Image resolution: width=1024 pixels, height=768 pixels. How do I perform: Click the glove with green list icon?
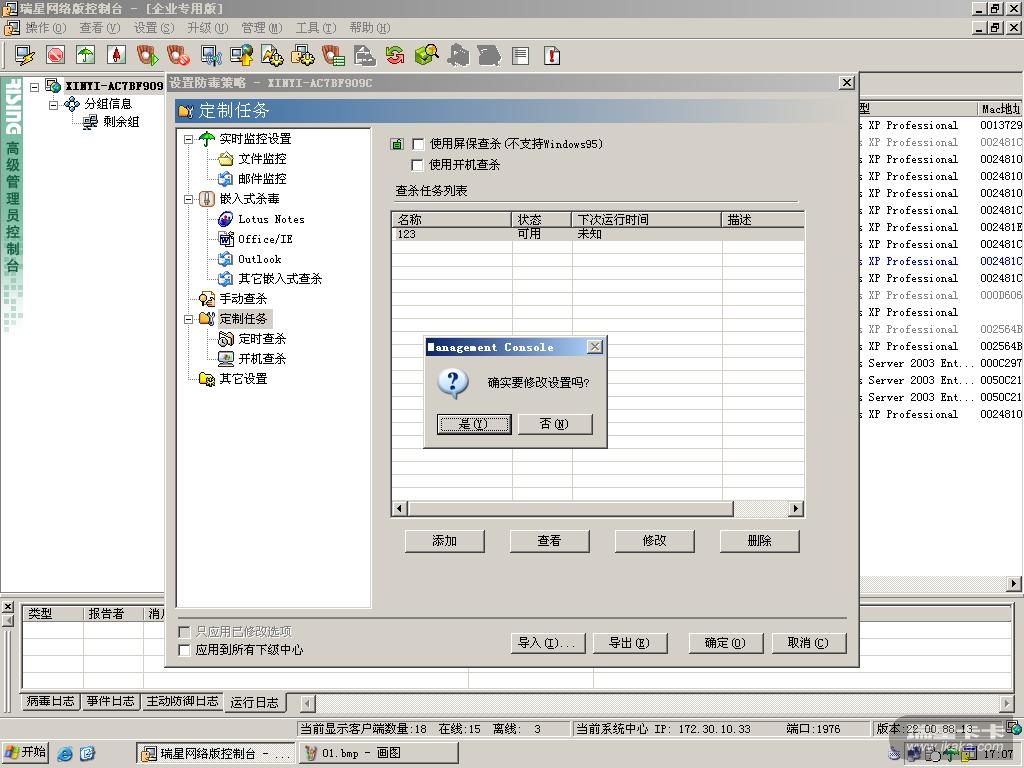tap(333, 56)
